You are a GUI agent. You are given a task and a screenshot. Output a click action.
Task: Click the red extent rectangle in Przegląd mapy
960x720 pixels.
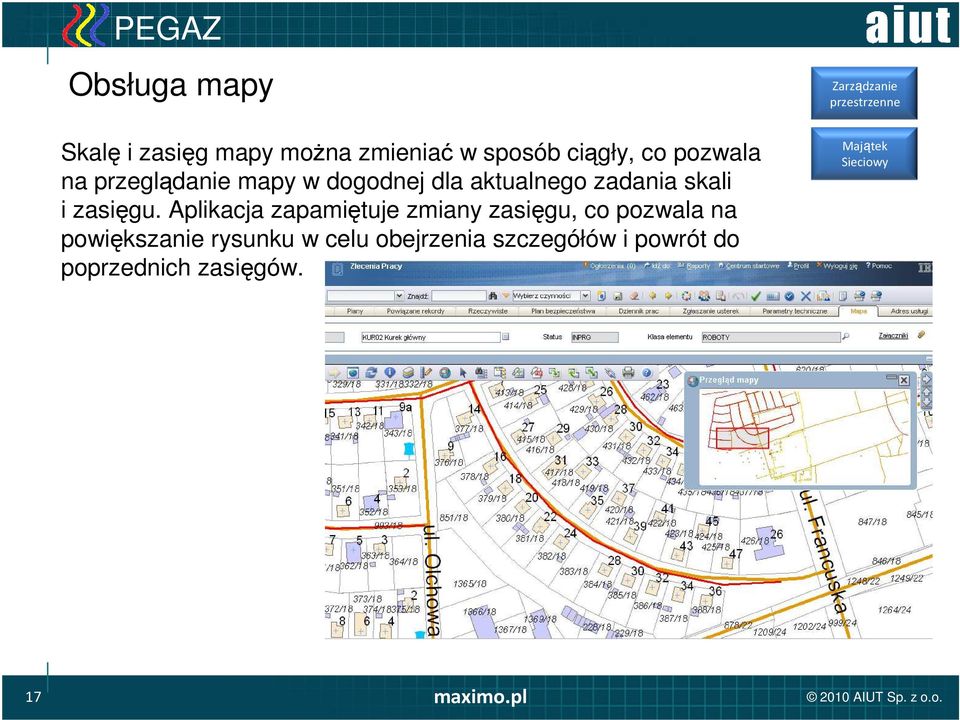742,438
